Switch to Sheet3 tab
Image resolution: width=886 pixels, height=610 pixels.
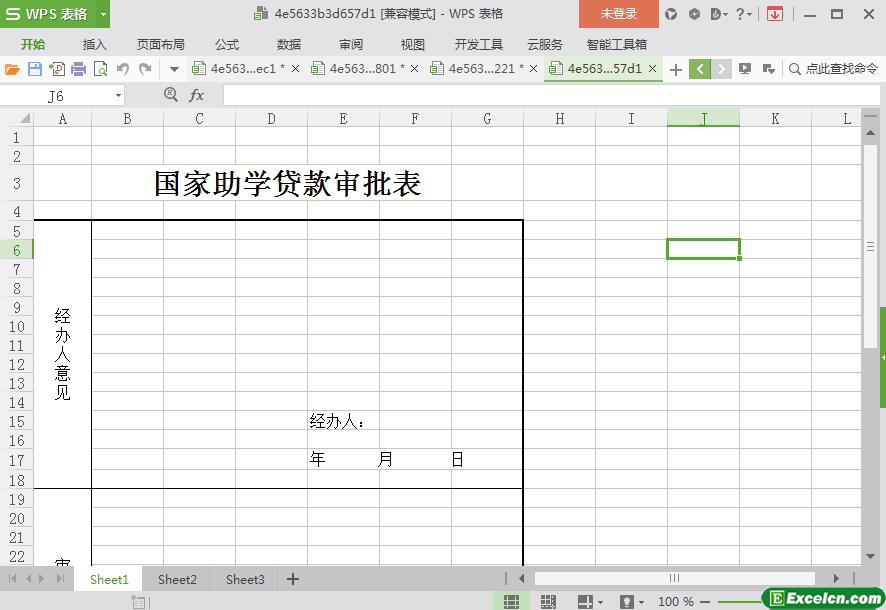tap(245, 580)
